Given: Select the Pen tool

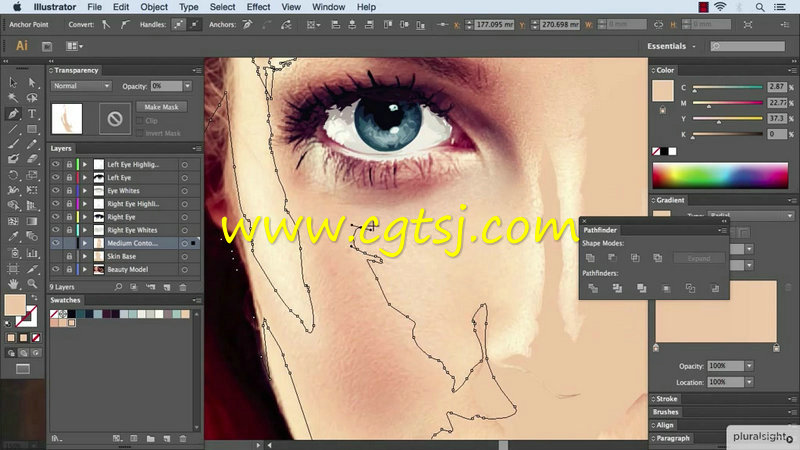Looking at the screenshot, I should (x=13, y=113).
